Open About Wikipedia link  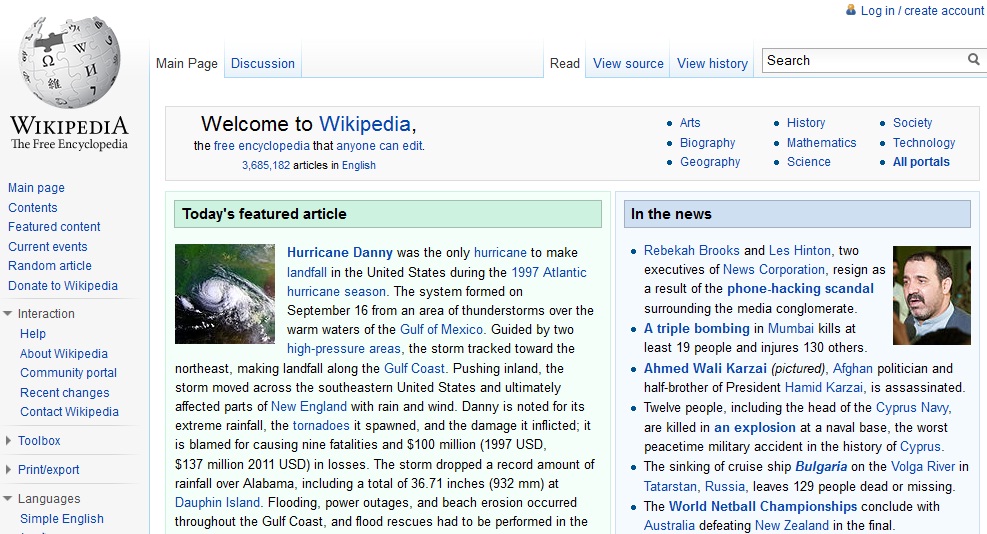click(64, 354)
